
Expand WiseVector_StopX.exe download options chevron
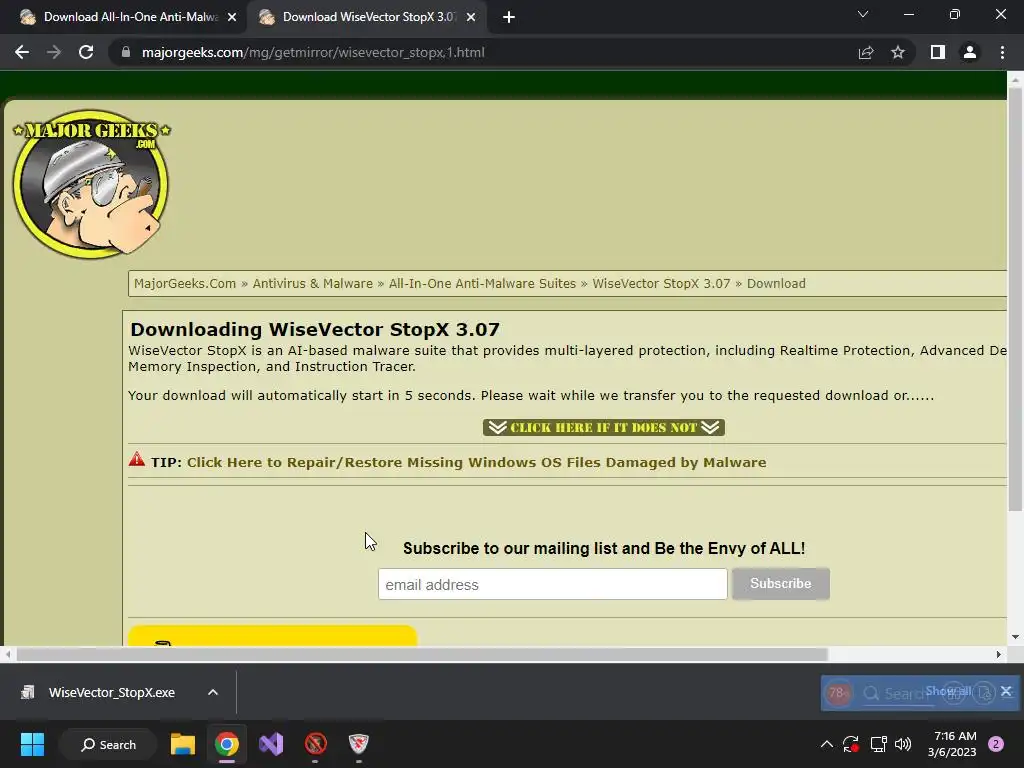point(213,692)
